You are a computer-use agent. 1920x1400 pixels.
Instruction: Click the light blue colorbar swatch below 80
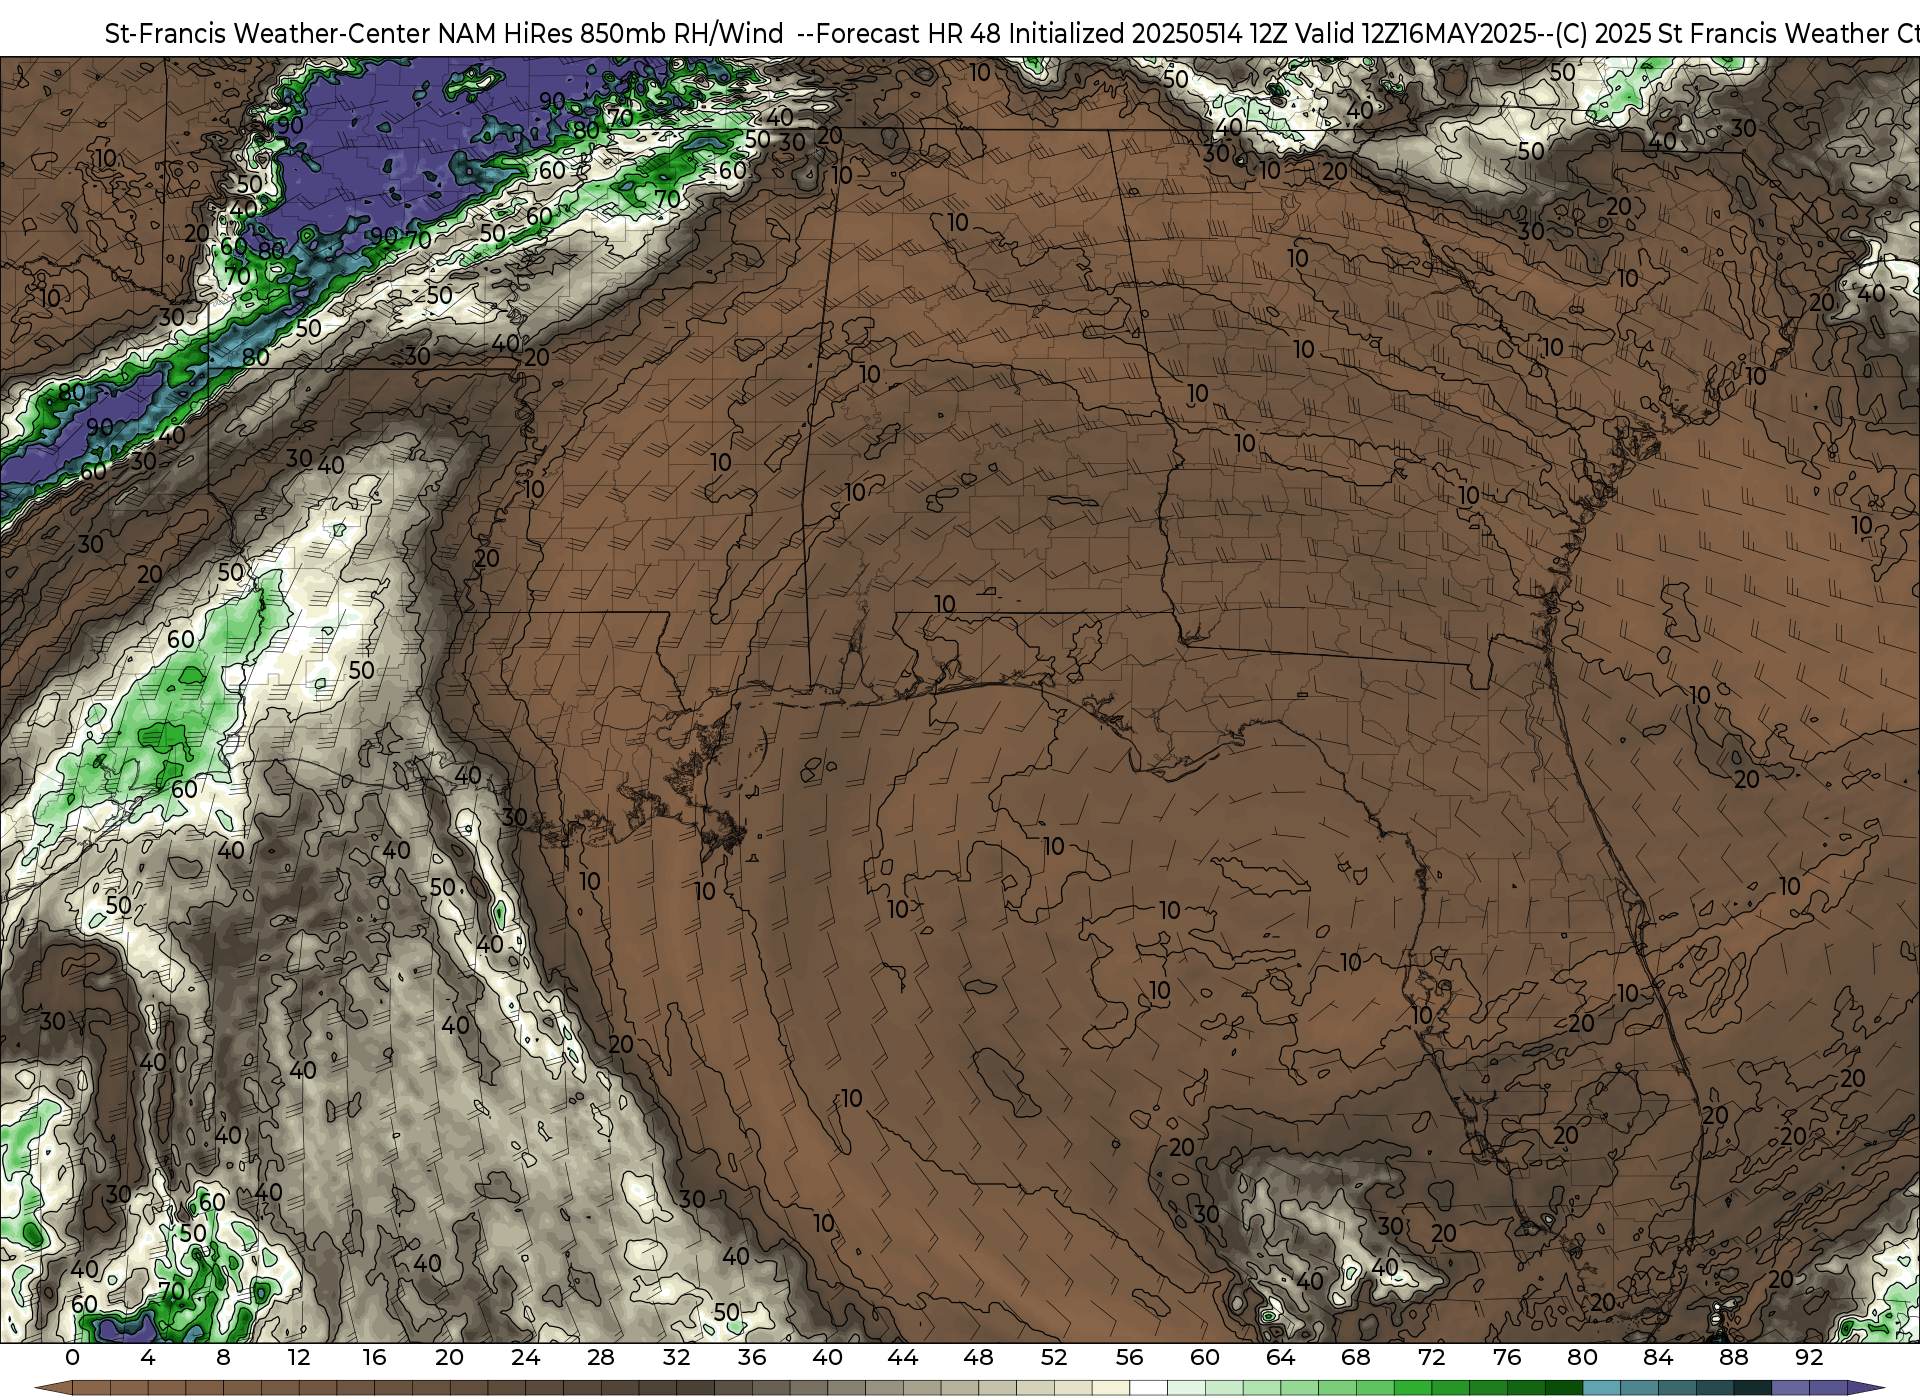1601,1389
